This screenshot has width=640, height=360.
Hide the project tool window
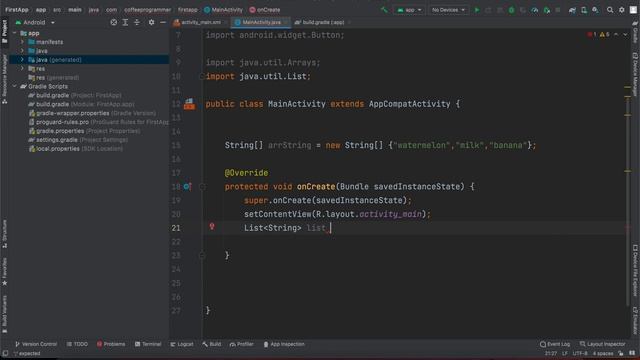pos(163,22)
